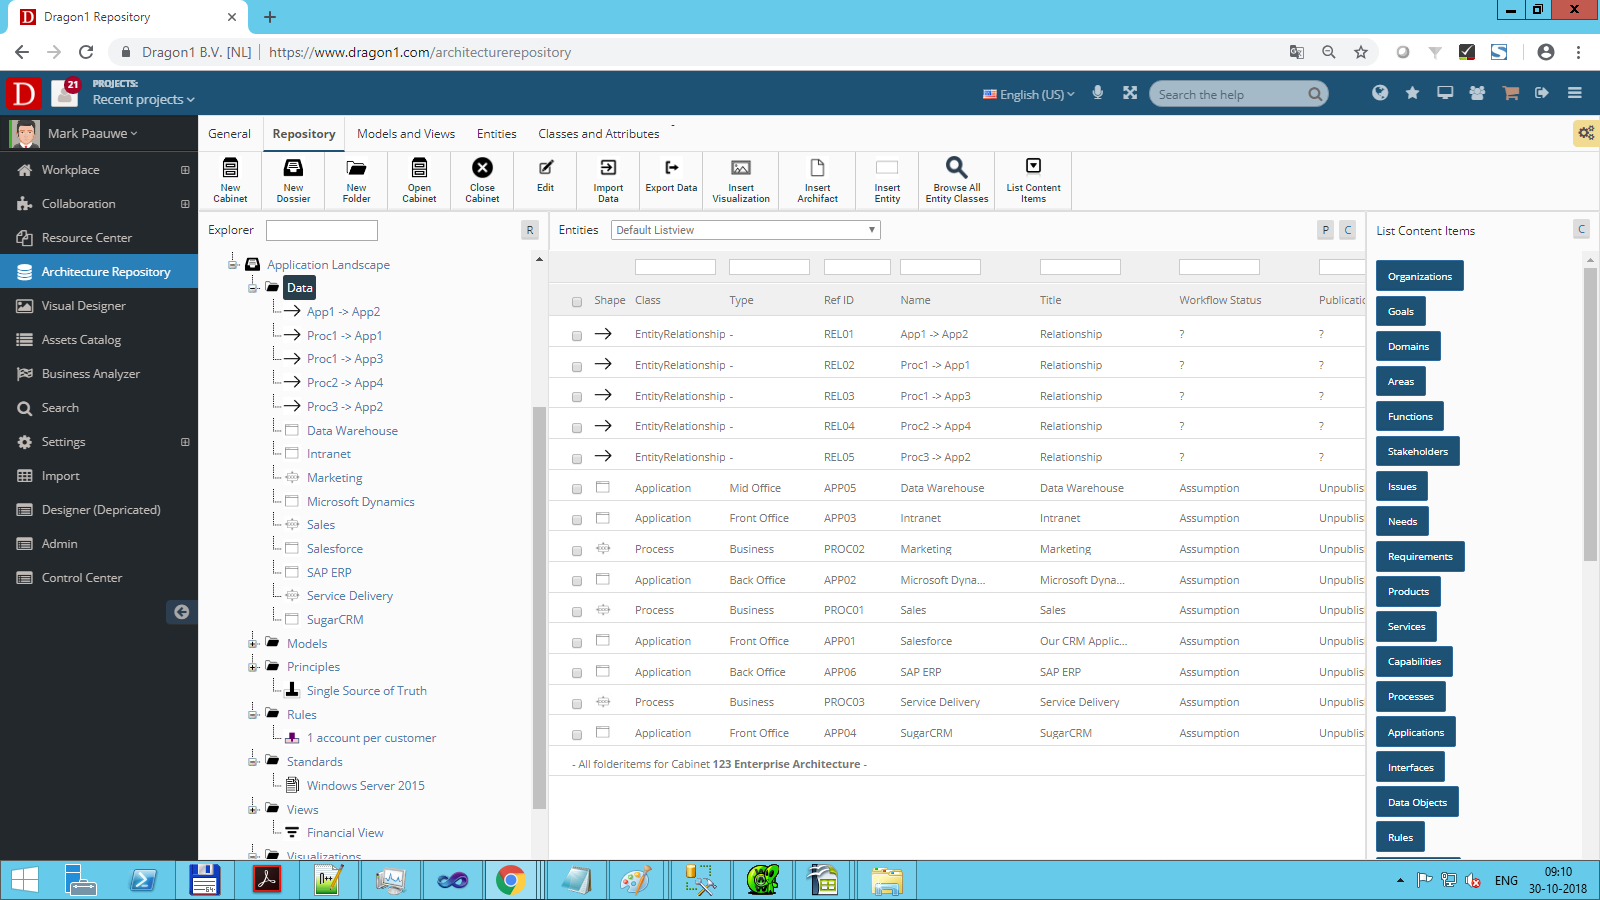The height and width of the screenshot is (900, 1600).
Task: Tick the checkbox for row APP02
Action: point(577,581)
